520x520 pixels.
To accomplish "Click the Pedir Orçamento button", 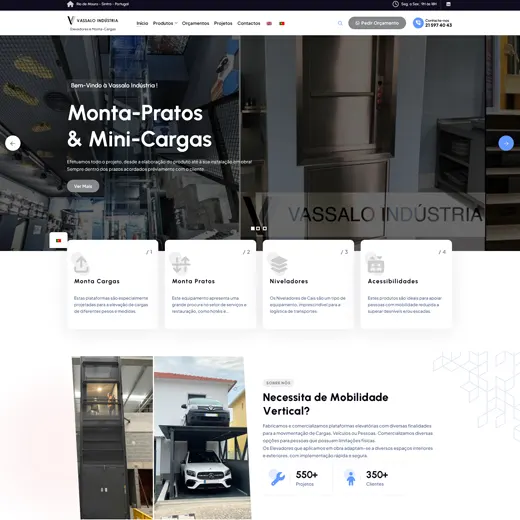I will pos(377,23).
